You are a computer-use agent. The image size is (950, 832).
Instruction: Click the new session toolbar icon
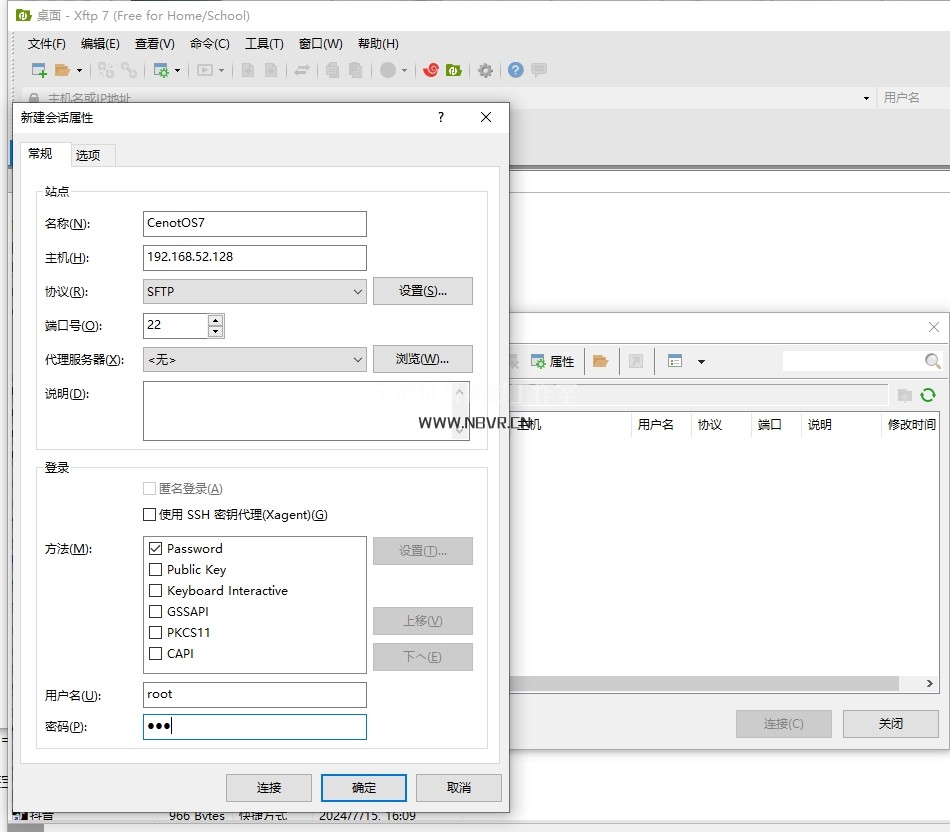click(x=39, y=70)
